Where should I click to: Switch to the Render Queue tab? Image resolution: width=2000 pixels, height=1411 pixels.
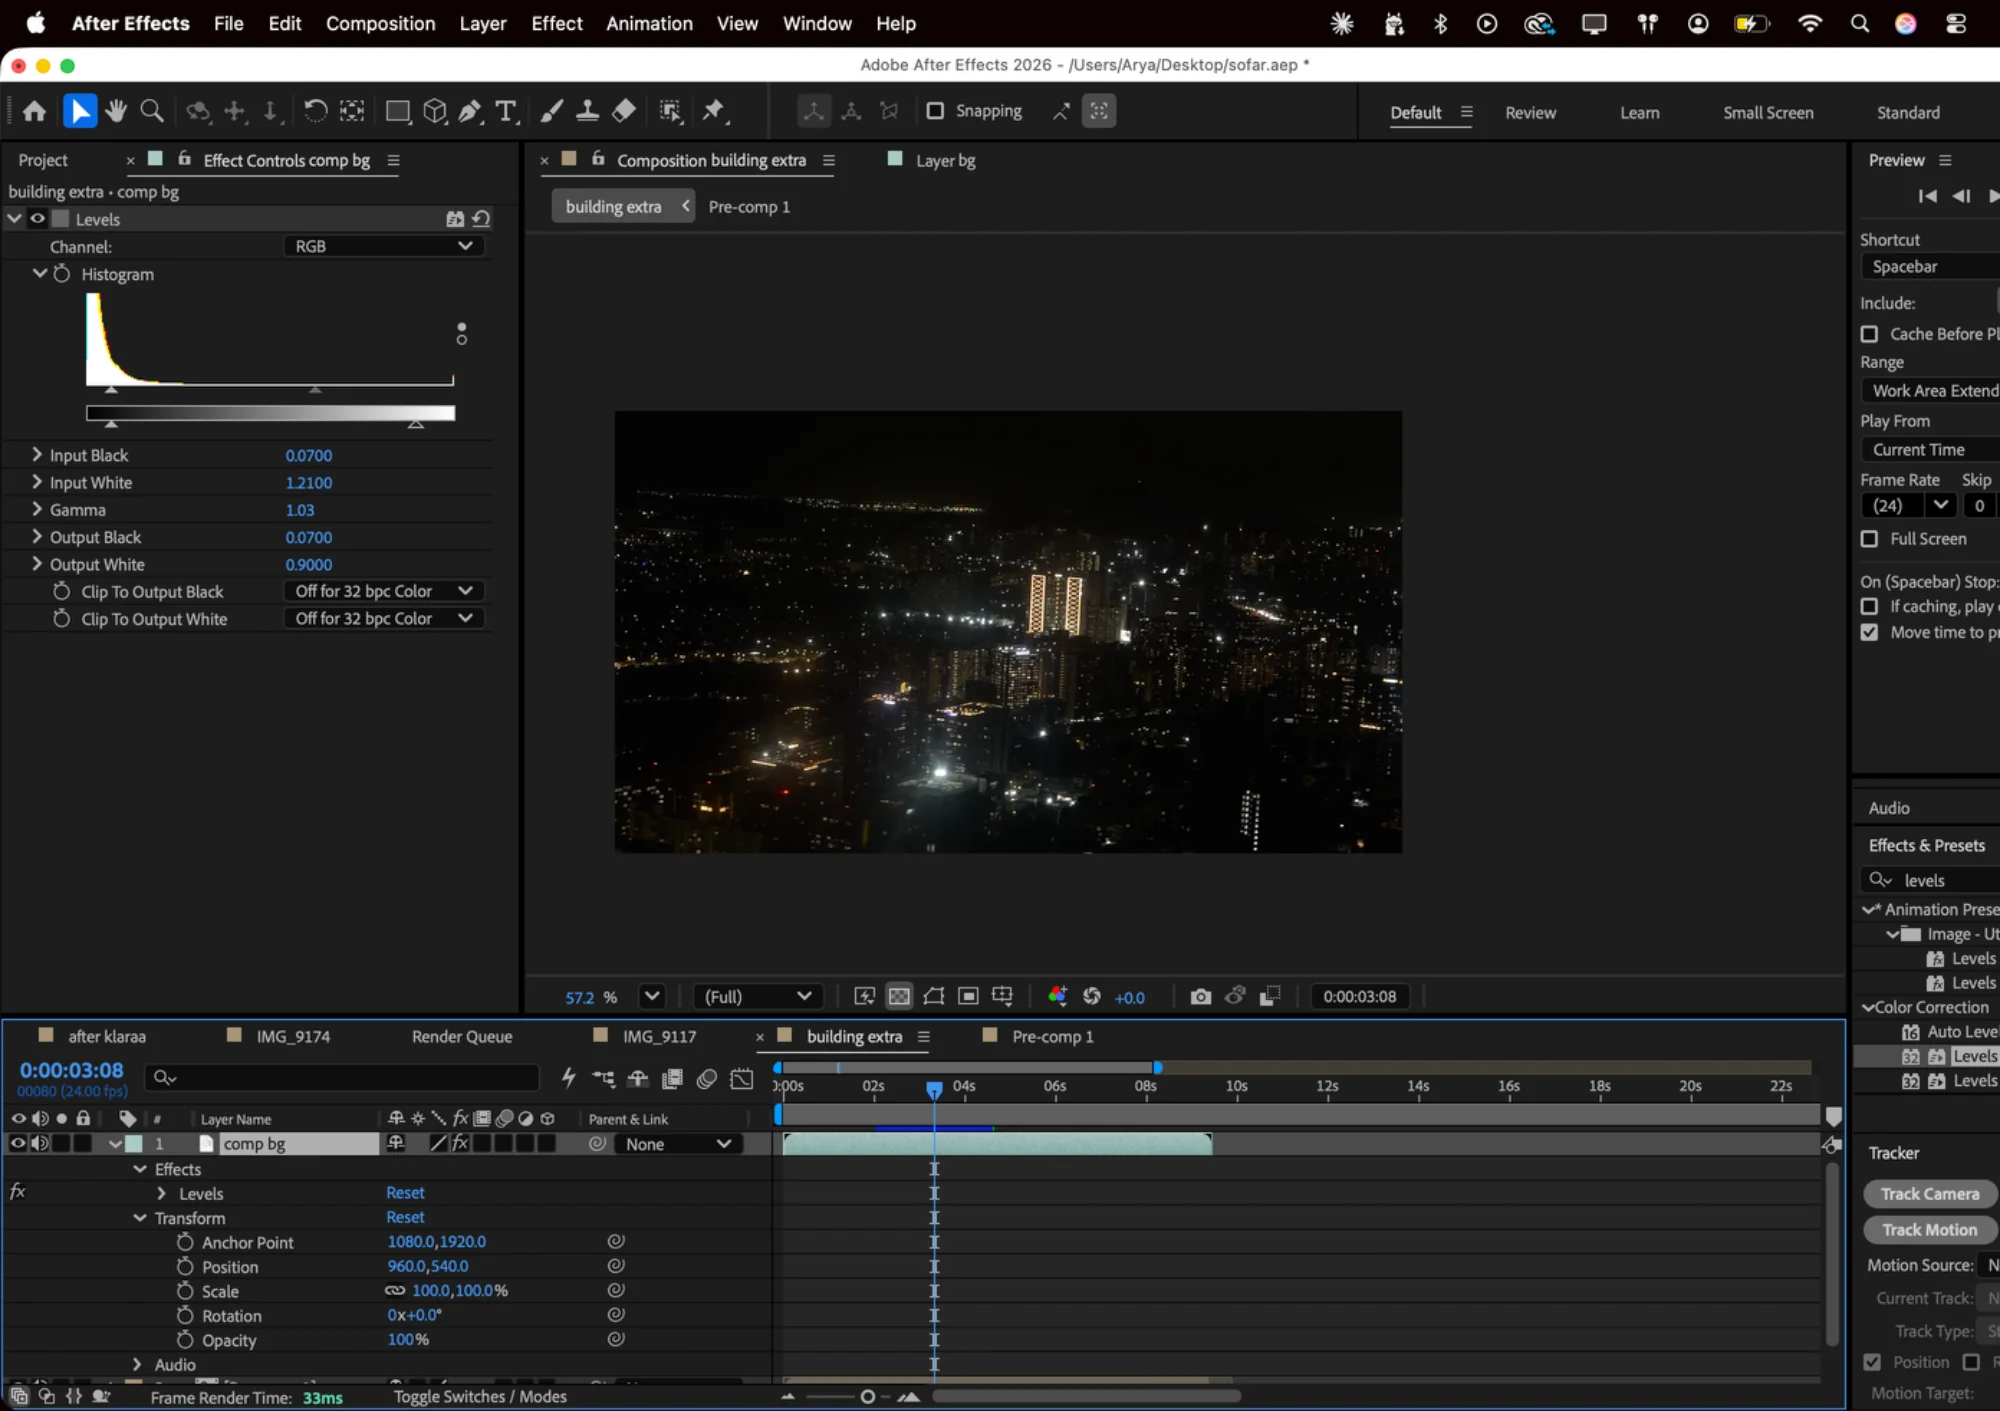tap(462, 1036)
